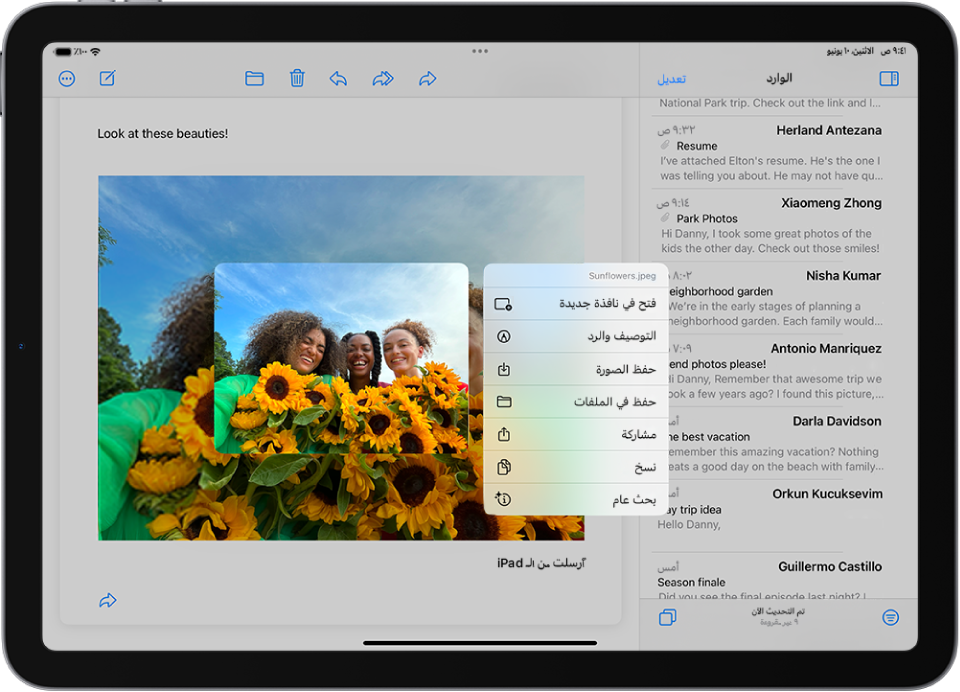Toggle the sidebar panel icon beside الوارد
This screenshot has height=692, width=960.
[x=888, y=78]
